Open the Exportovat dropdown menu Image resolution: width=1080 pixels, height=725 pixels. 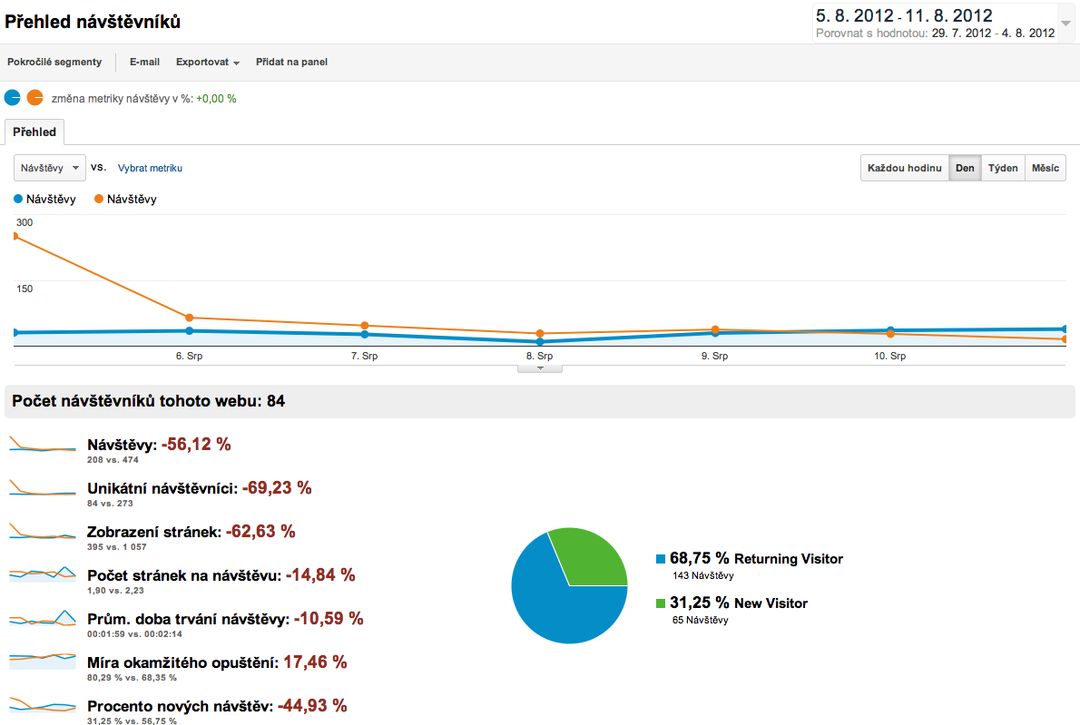[x=207, y=62]
